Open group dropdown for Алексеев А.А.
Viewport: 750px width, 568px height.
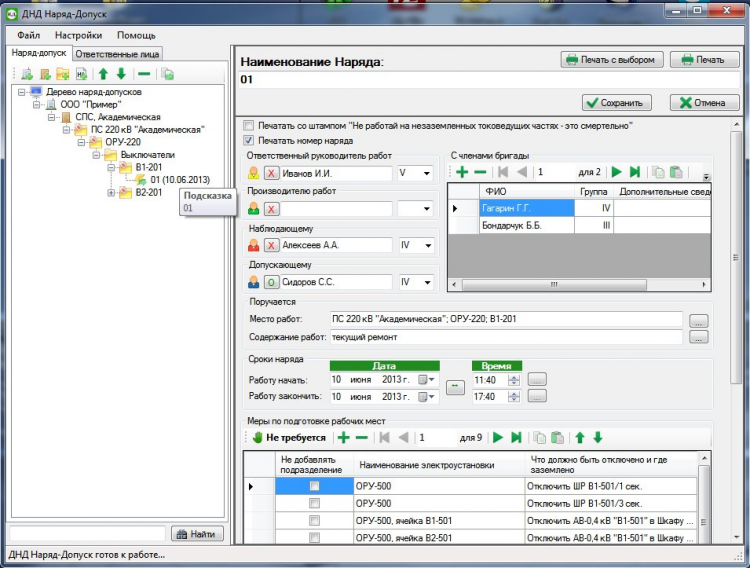click(428, 245)
